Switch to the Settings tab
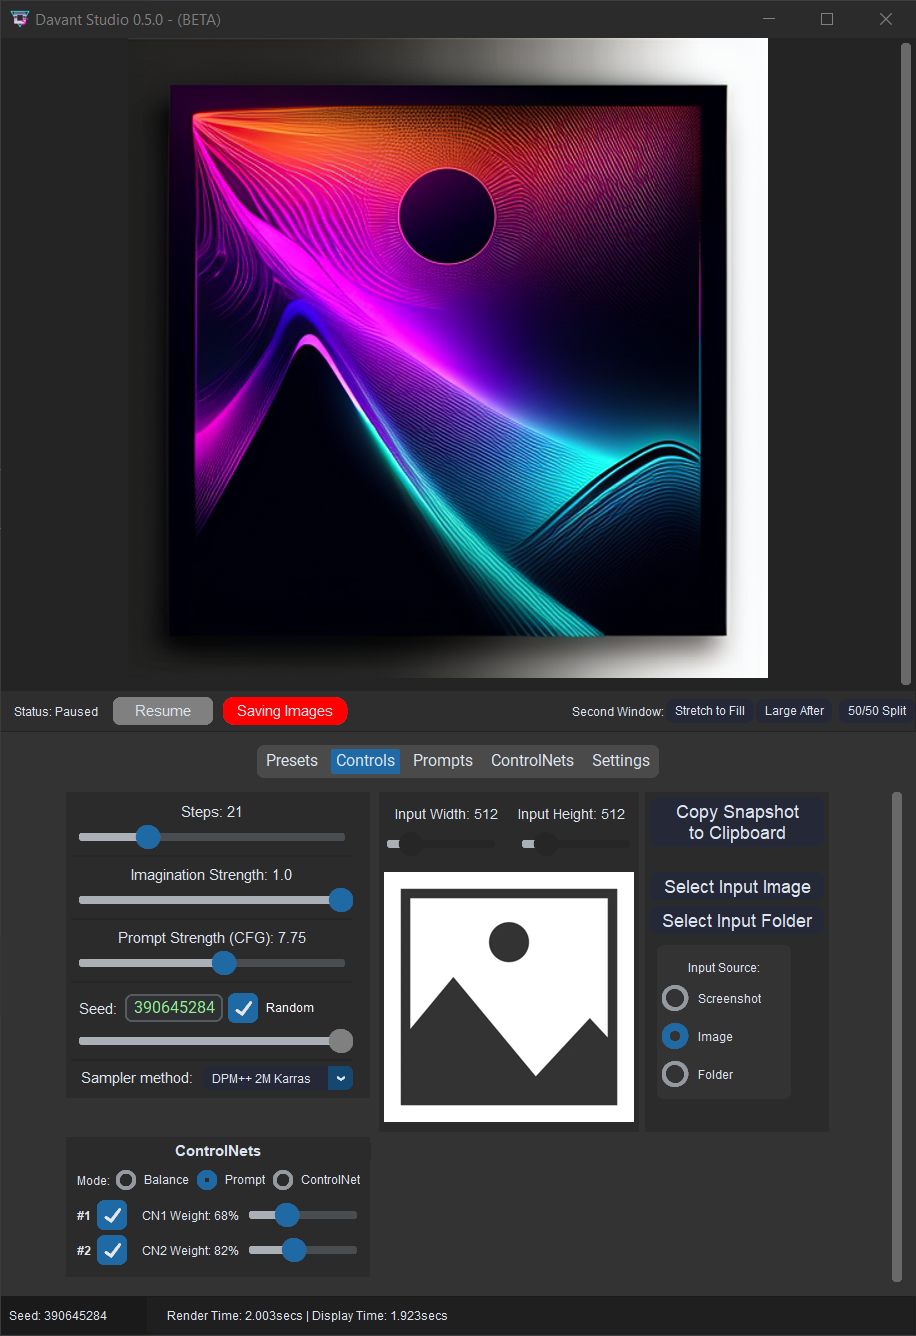 tap(620, 760)
